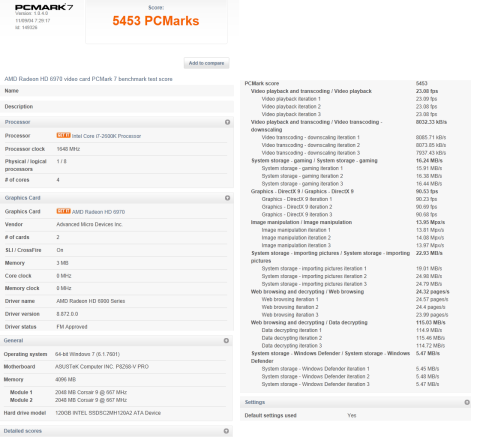Click the General section header title
This screenshot has width=480, height=437.
click(x=13, y=341)
